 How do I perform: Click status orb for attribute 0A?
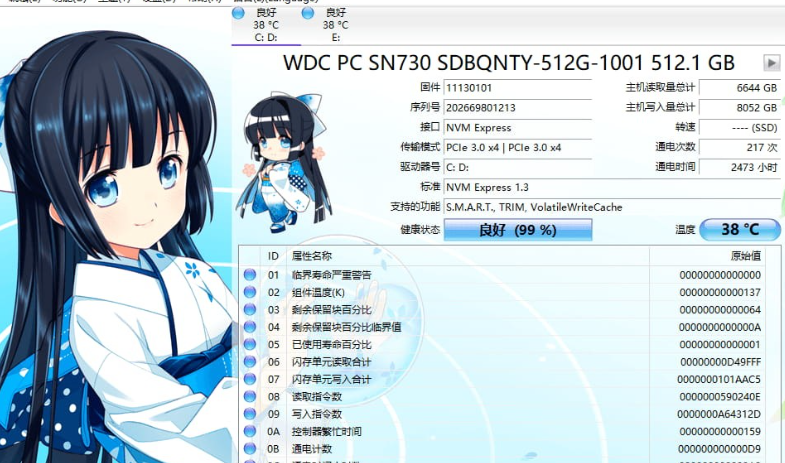pyautogui.click(x=250, y=431)
